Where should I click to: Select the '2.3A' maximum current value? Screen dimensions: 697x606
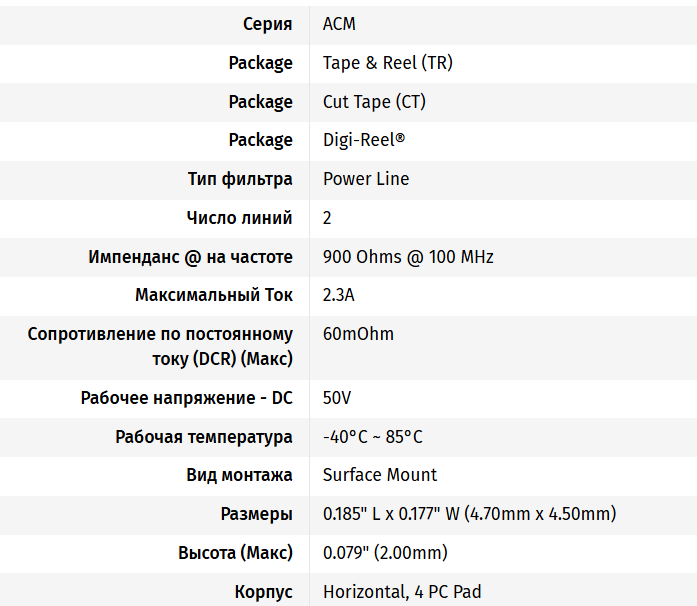point(339,296)
